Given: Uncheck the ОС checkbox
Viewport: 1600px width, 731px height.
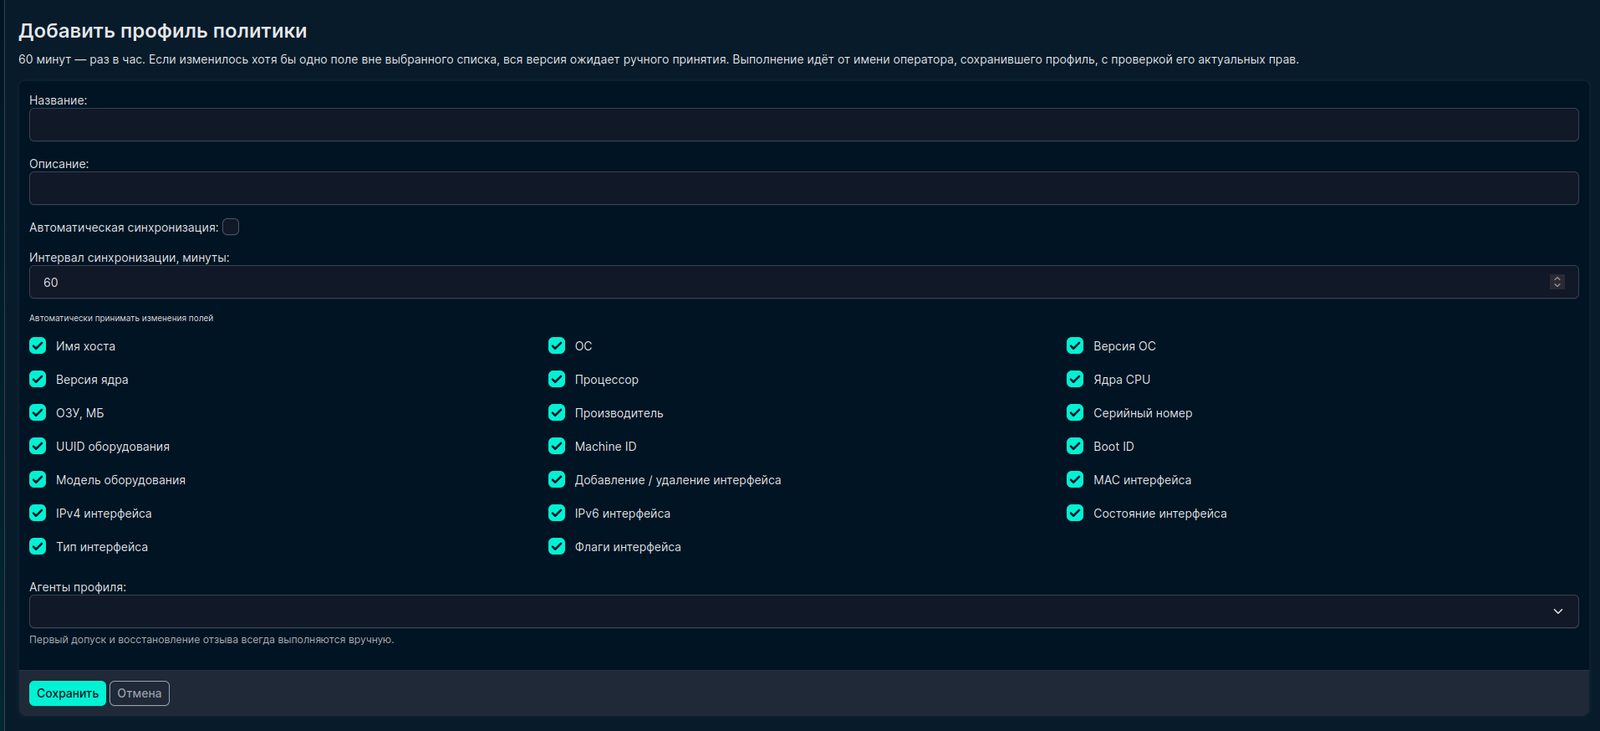Looking at the screenshot, I should click(557, 346).
